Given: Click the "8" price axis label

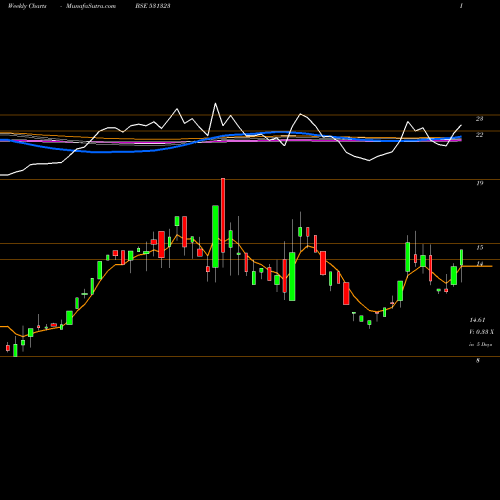Looking at the screenshot, I should tap(478, 360).
